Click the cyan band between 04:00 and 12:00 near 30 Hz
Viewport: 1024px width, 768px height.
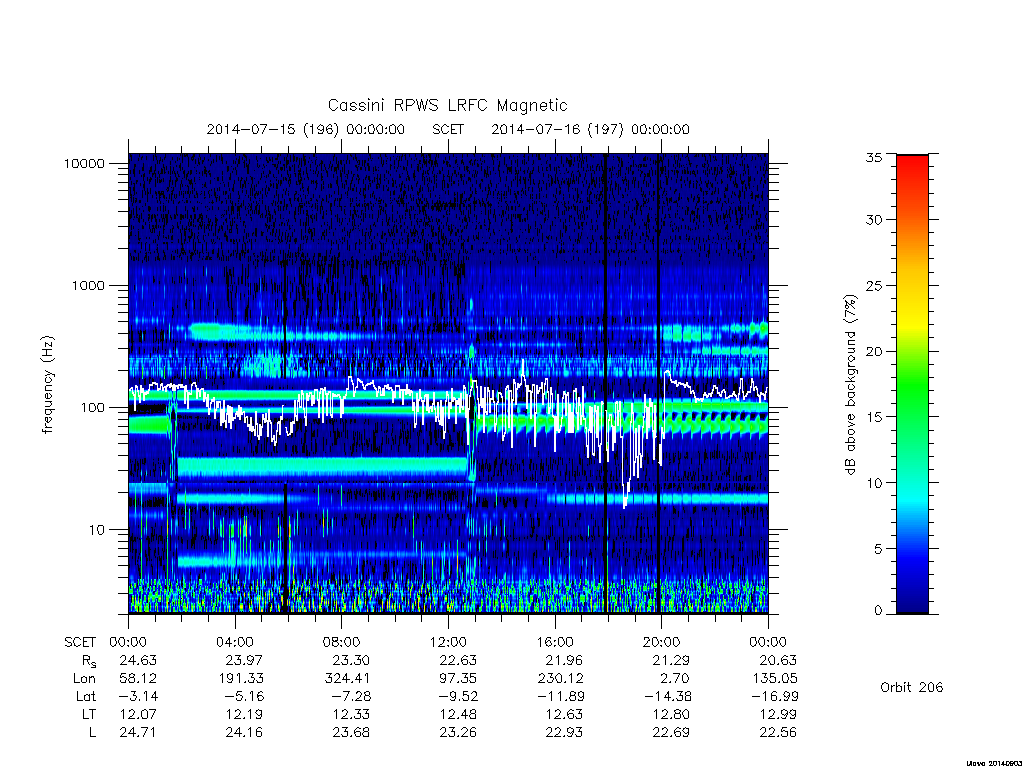(323, 466)
